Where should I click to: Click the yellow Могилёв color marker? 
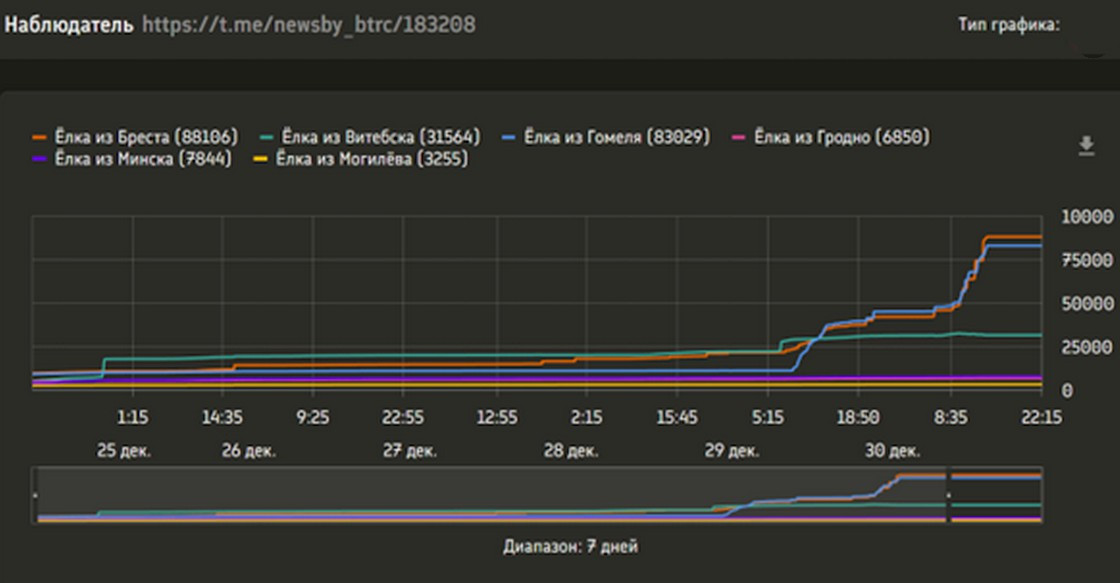click(261, 159)
